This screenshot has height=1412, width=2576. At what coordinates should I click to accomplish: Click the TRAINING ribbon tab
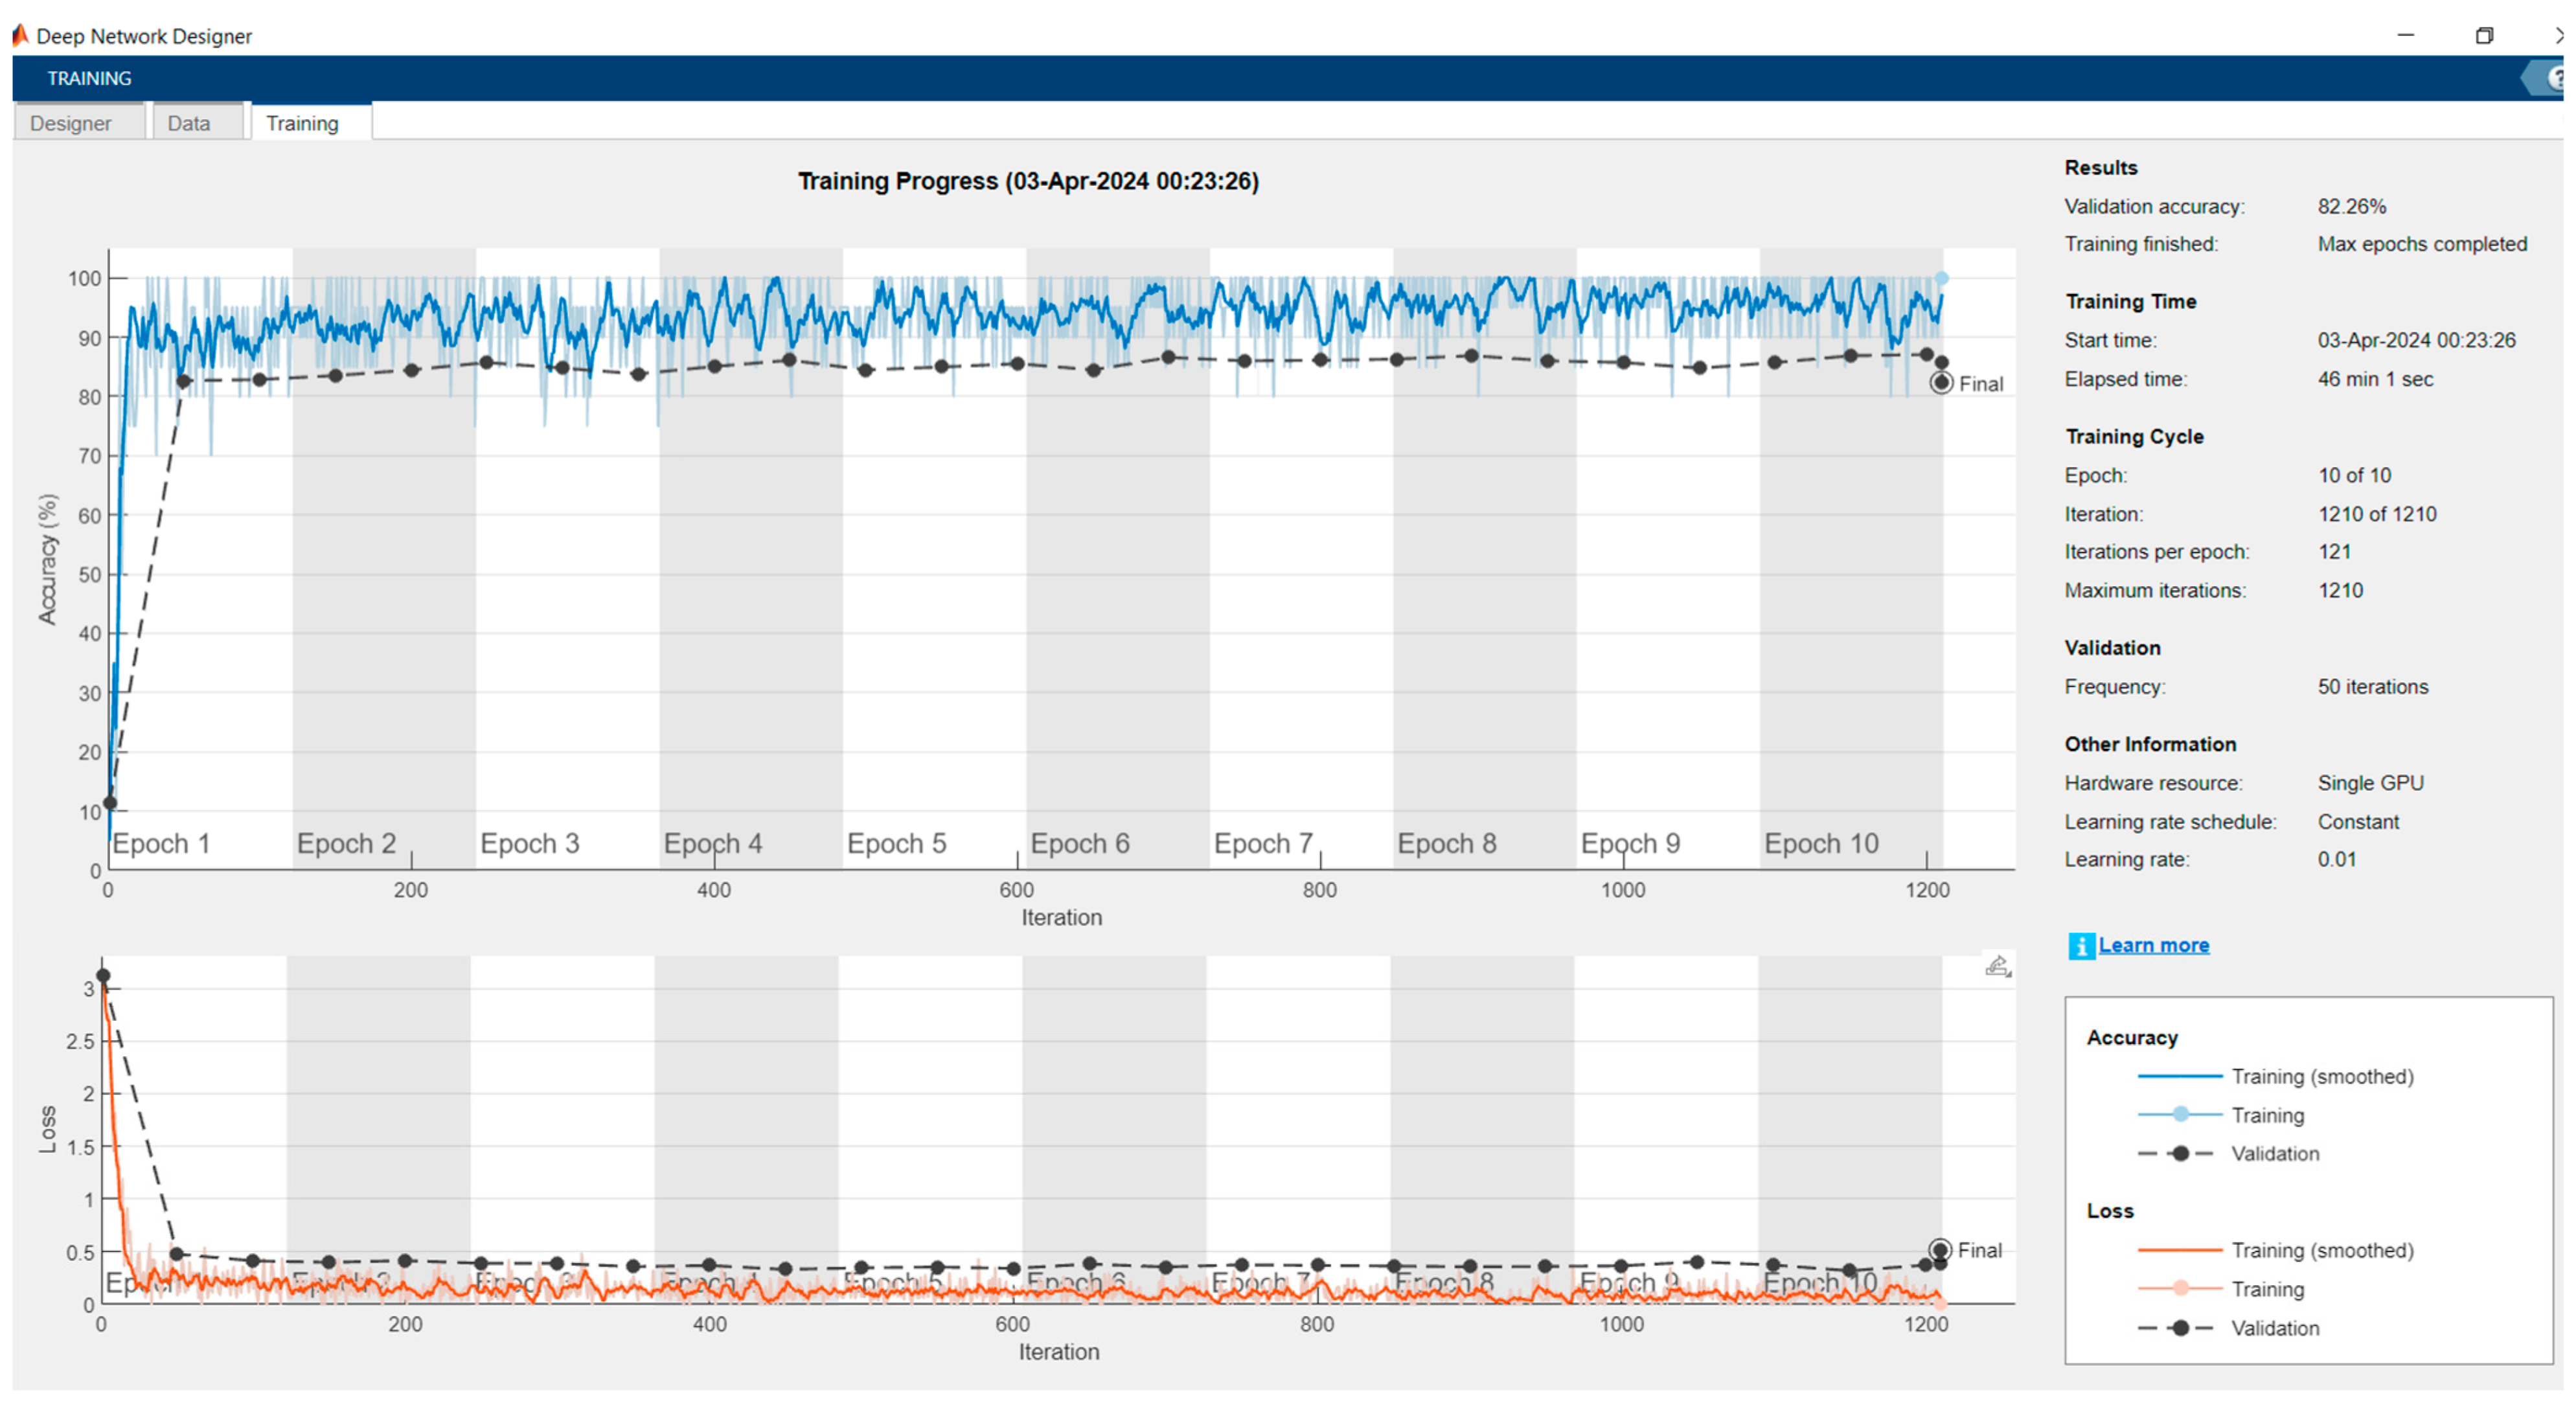tap(89, 78)
